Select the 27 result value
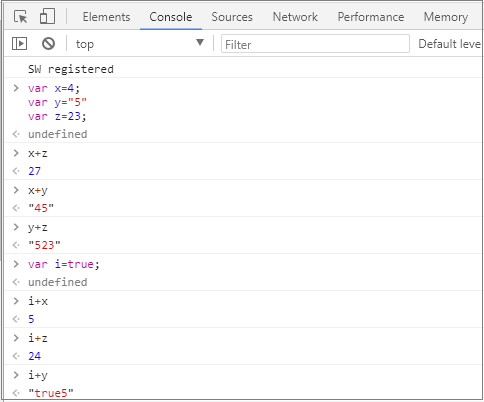The height and width of the screenshot is (402, 484). (x=34, y=171)
